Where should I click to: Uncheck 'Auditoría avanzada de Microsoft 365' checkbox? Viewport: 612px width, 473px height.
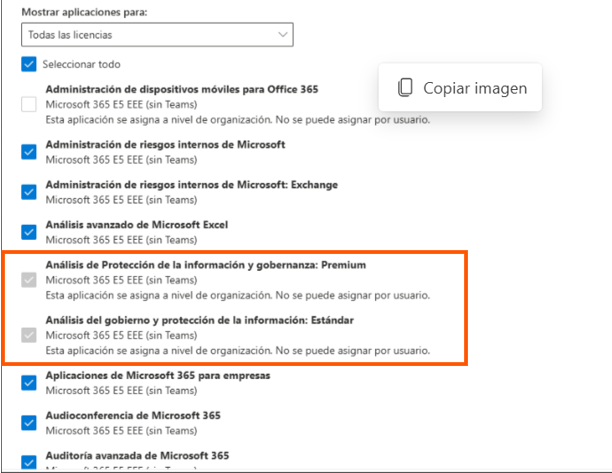29,462
